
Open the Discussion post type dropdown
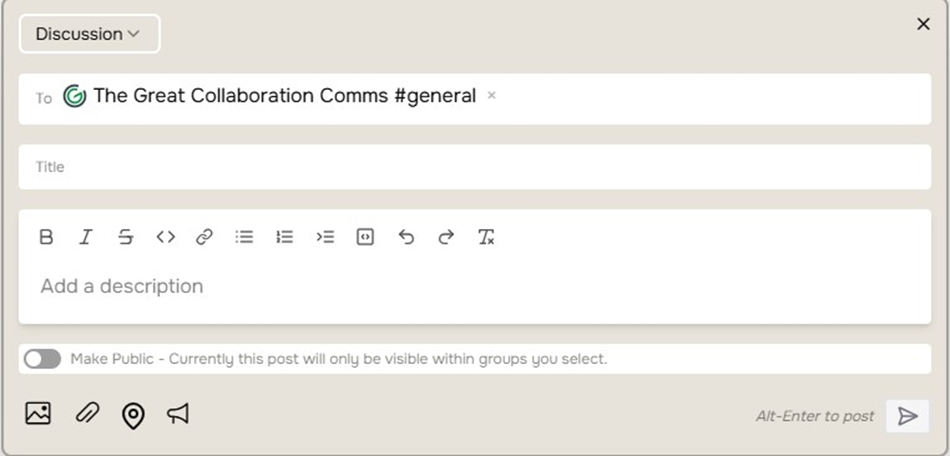[x=88, y=34]
